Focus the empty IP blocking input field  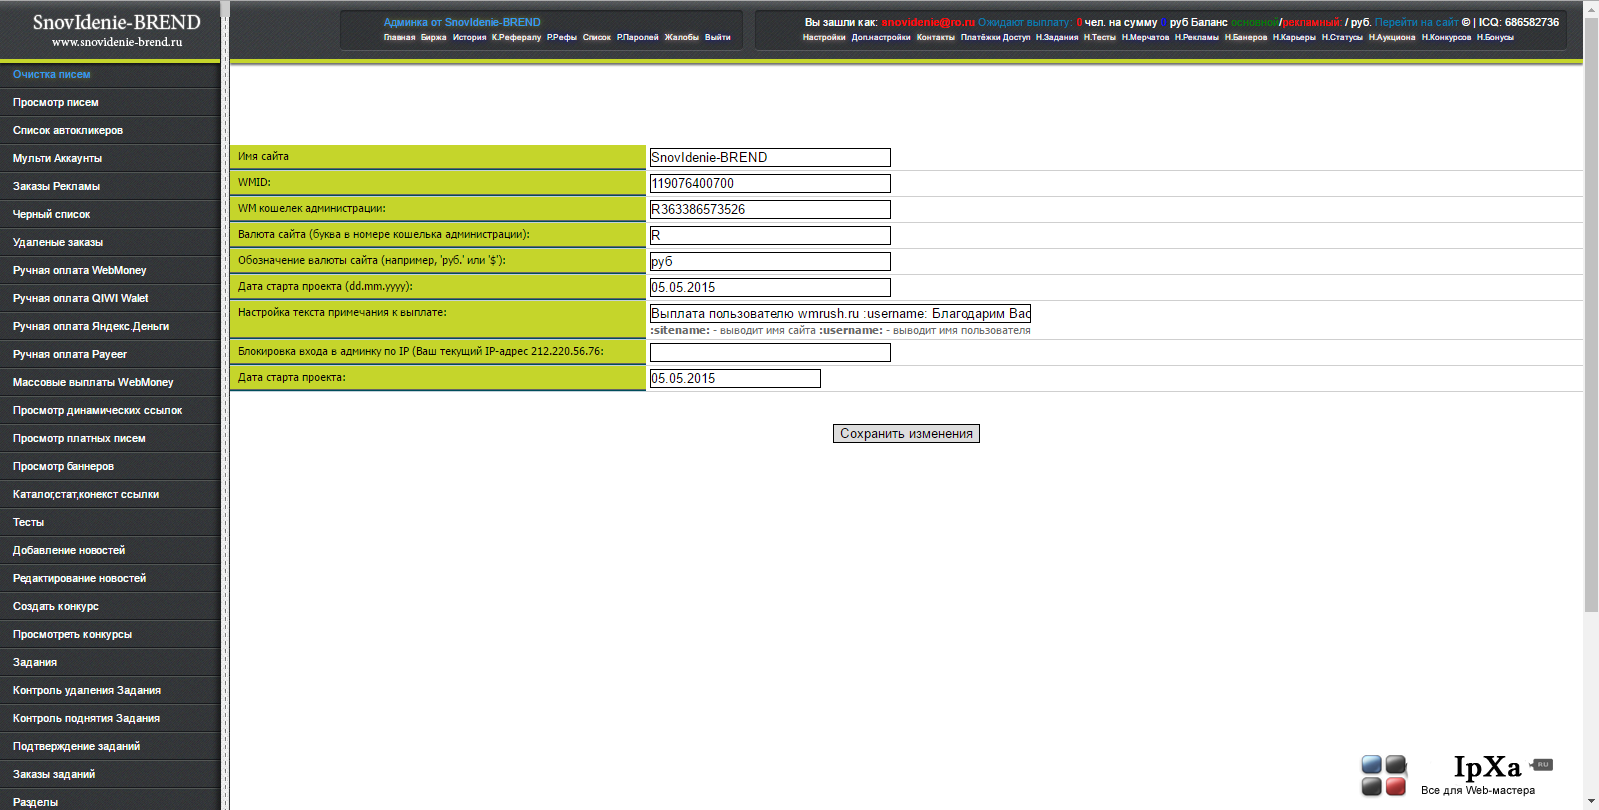pos(770,352)
